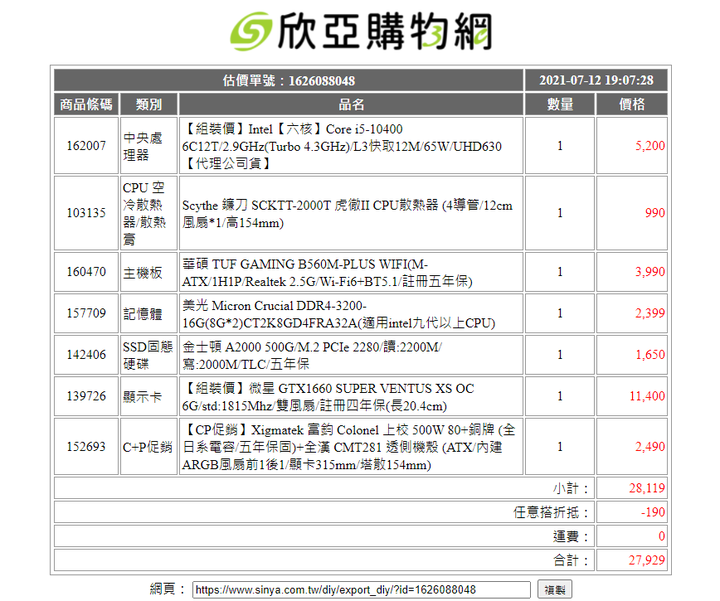Click quote number 估價單號：1626088048 header

click(289, 81)
